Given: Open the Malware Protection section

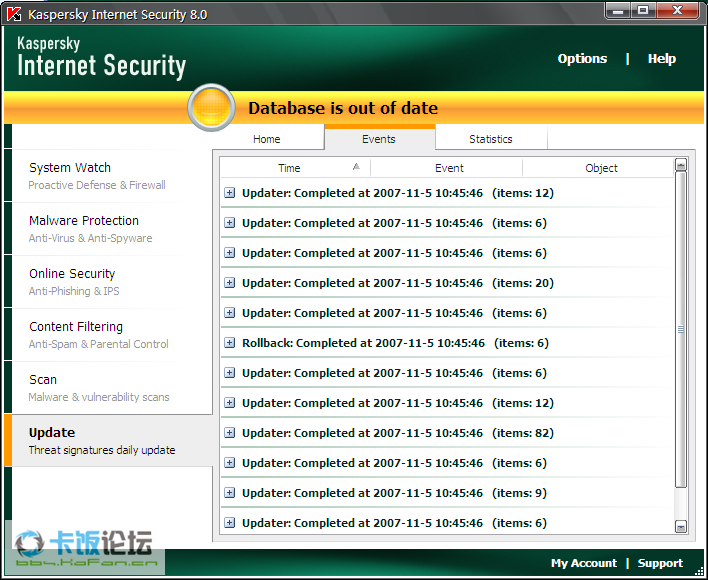Looking at the screenshot, I should tap(112, 228).
